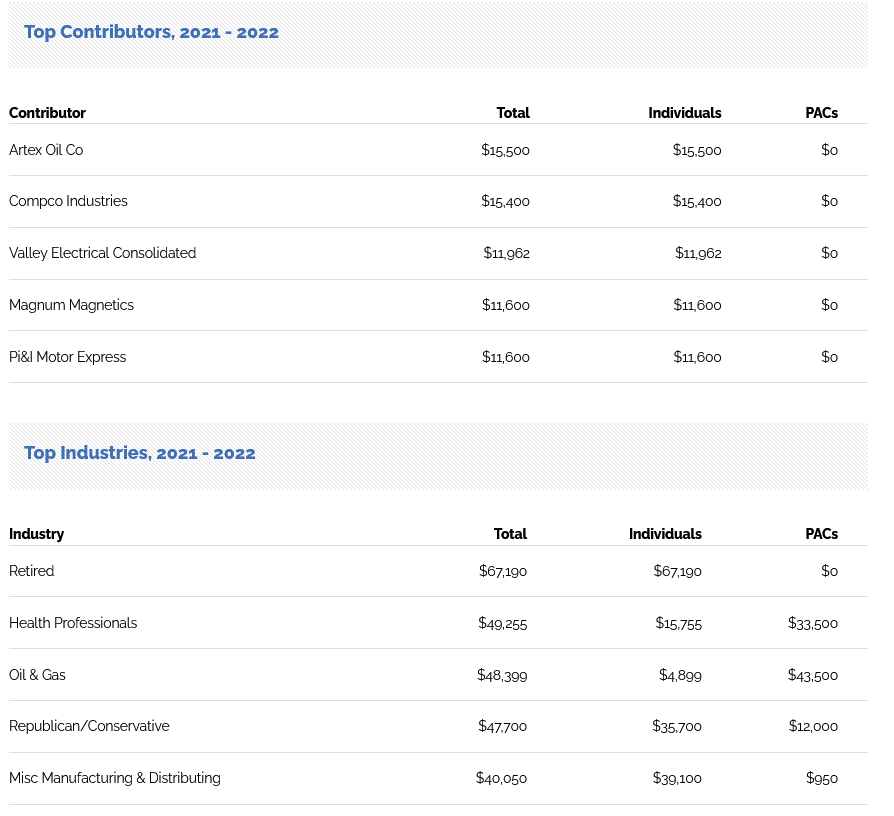This screenshot has height=816, width=894.
Task: Click the Individuals amount for Retired
Action: pyautogui.click(x=677, y=571)
